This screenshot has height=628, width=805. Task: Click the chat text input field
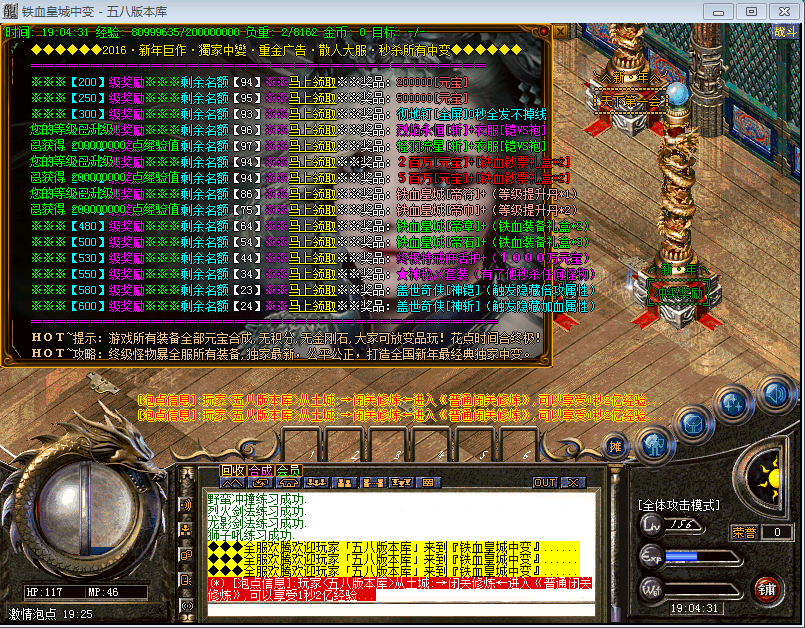point(400,609)
